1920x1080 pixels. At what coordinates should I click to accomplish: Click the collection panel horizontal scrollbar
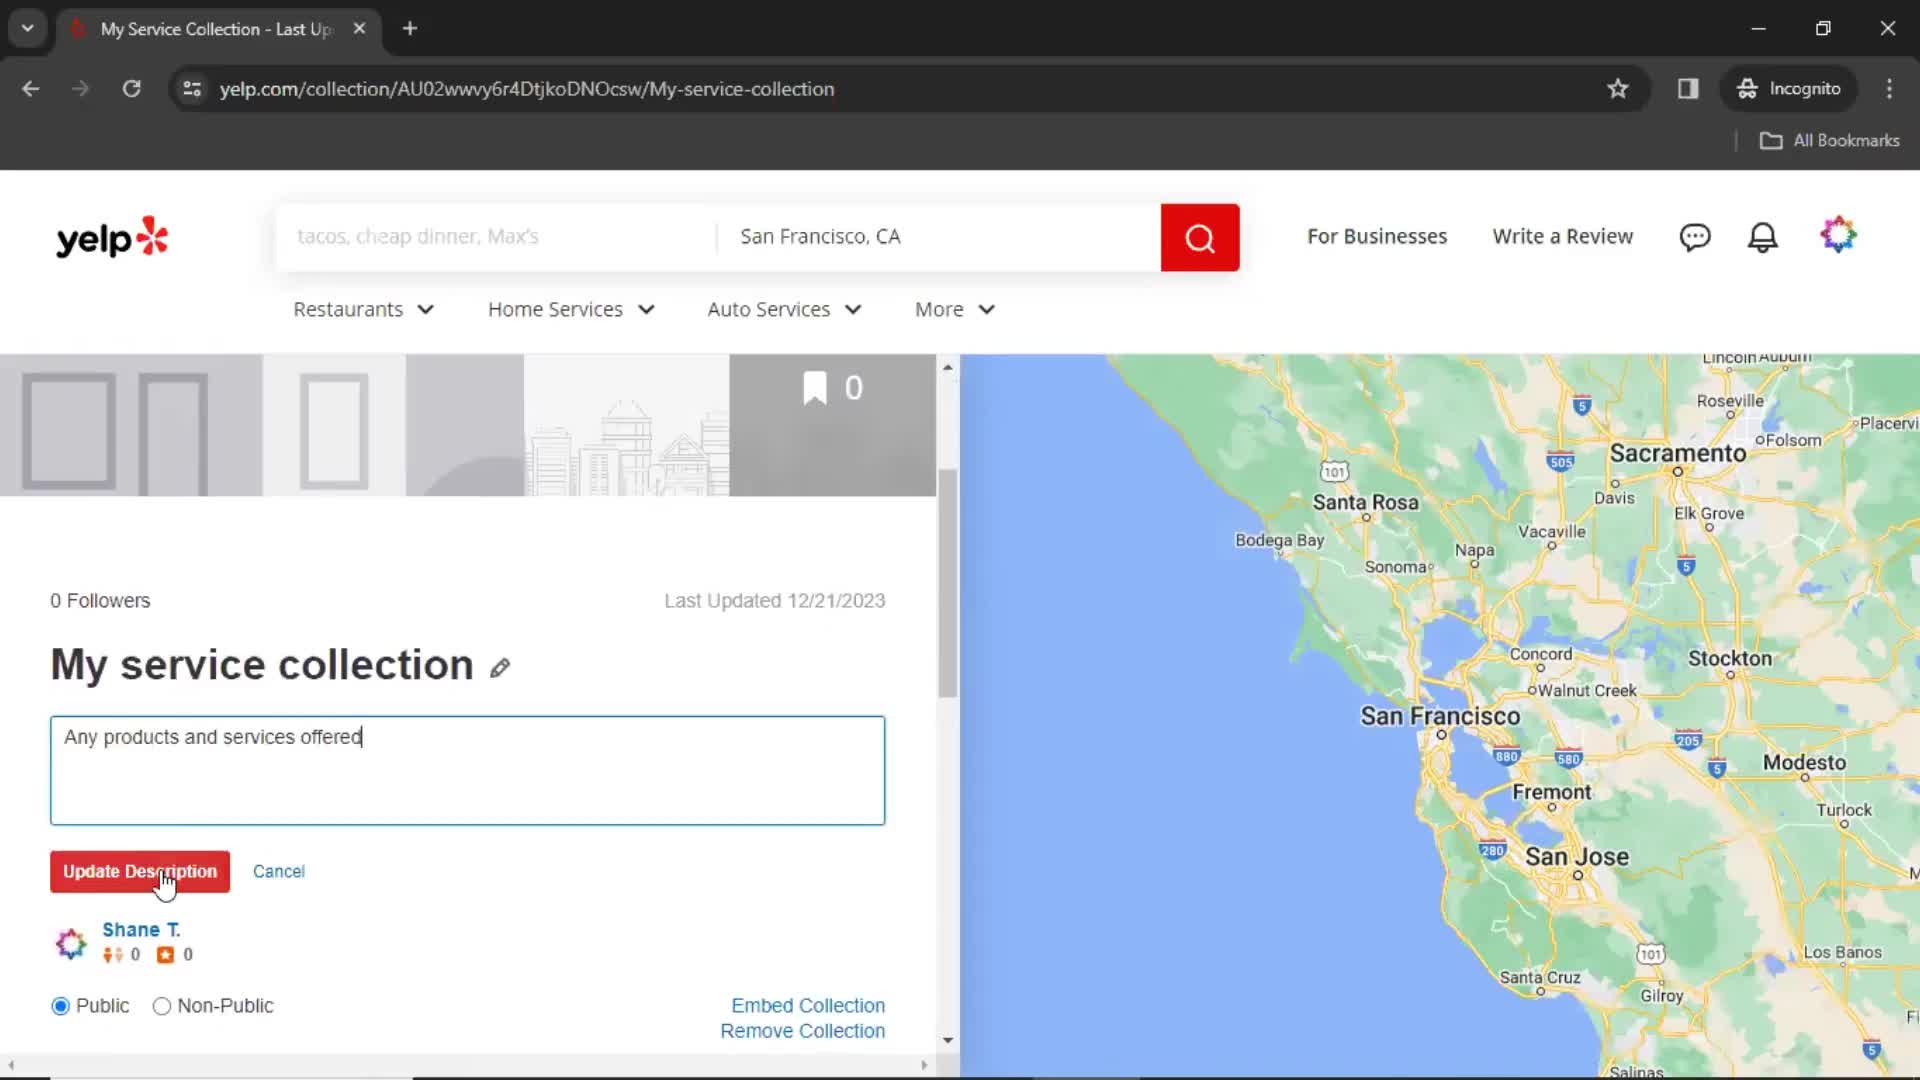point(467,1065)
